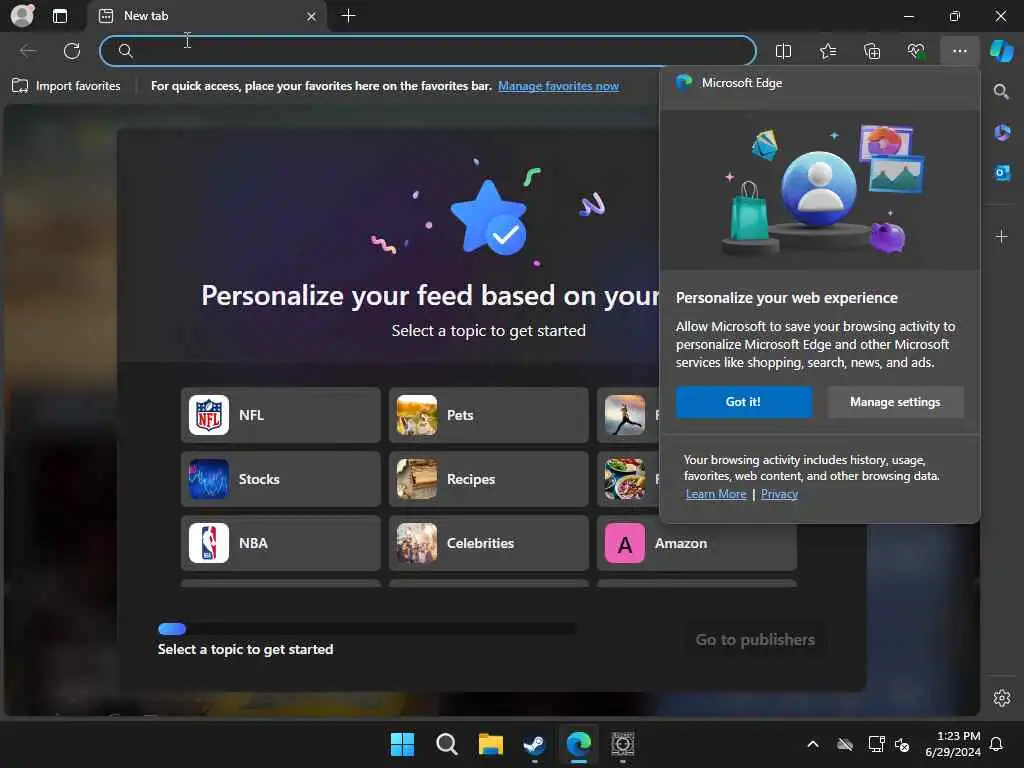This screenshot has width=1024, height=768.
Task: Click the back navigation arrow
Action: 28,51
